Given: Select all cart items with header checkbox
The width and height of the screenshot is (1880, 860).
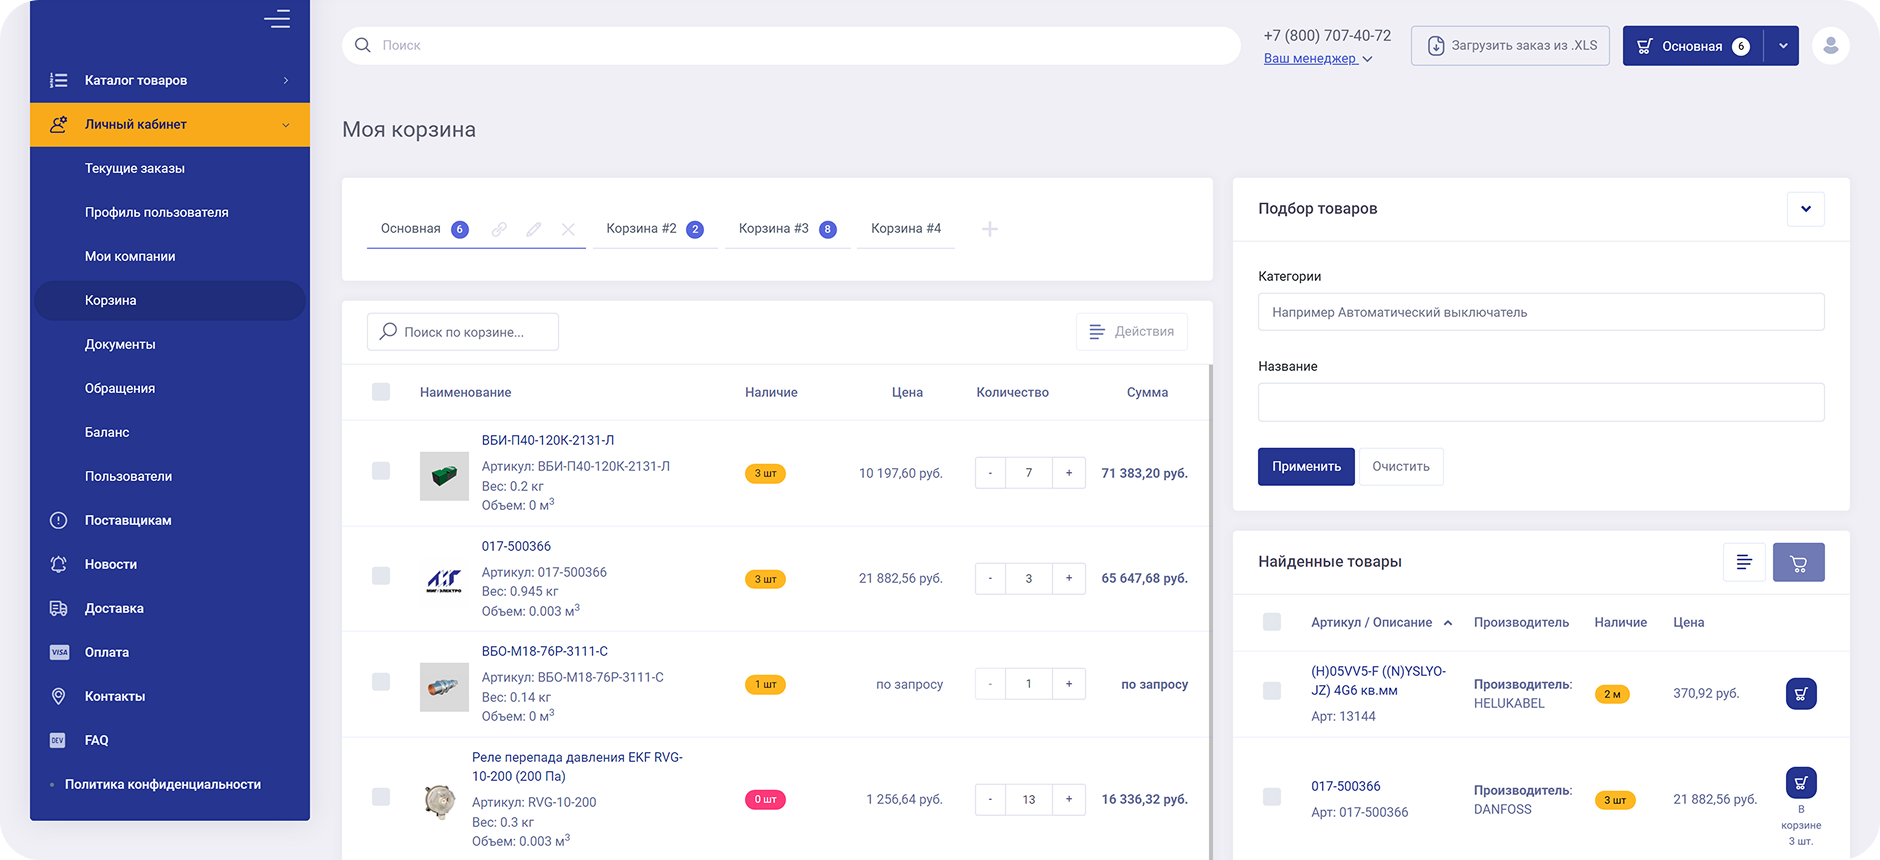Looking at the screenshot, I should 381,392.
